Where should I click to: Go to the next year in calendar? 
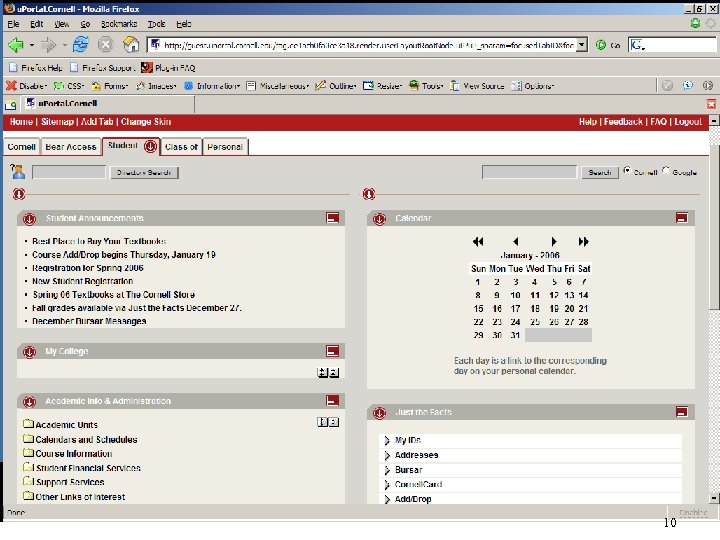pos(584,242)
